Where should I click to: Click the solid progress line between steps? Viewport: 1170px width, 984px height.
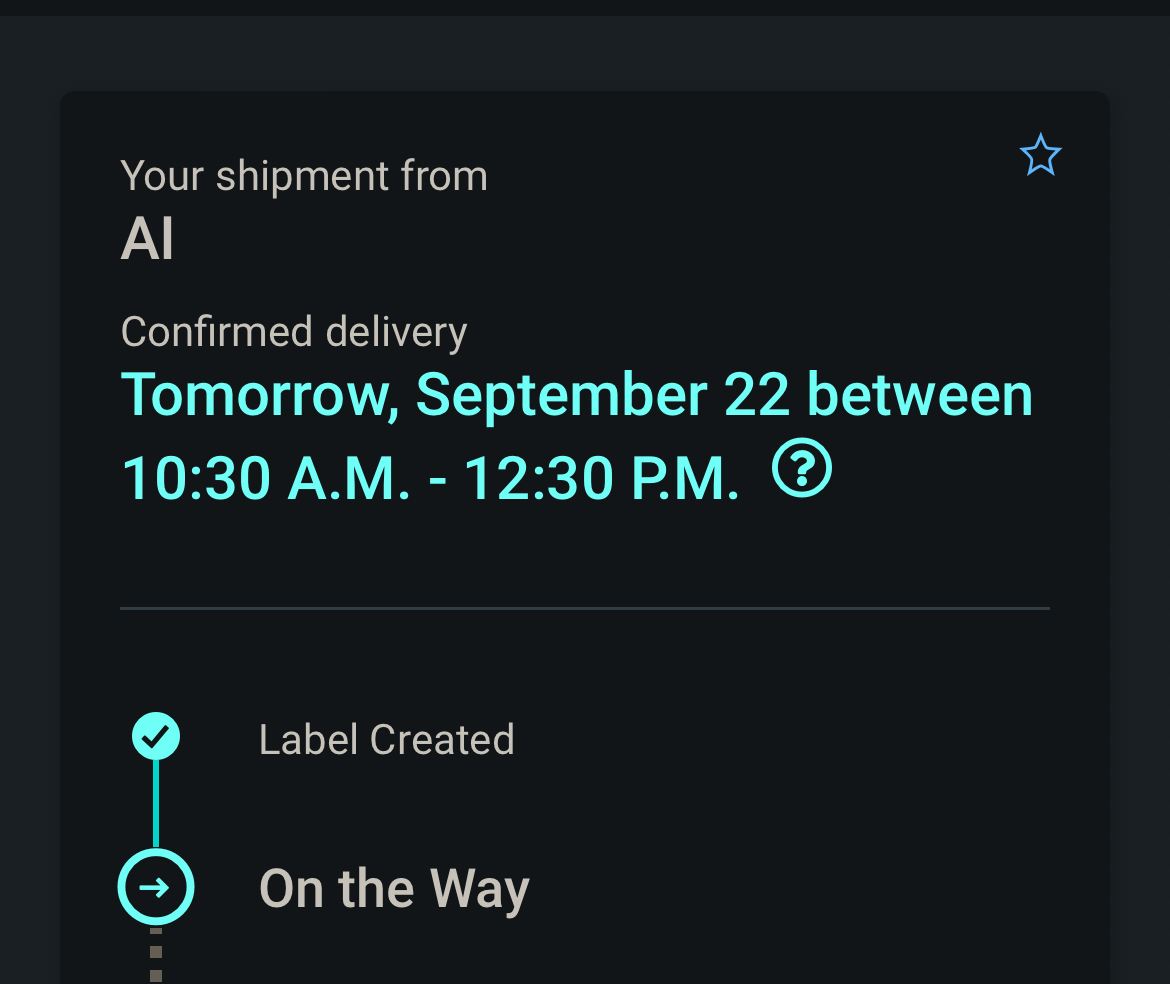(156, 802)
